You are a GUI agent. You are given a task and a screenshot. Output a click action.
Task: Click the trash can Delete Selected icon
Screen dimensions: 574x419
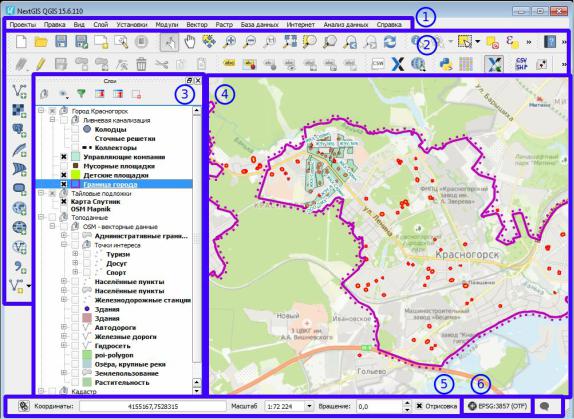tap(141, 64)
